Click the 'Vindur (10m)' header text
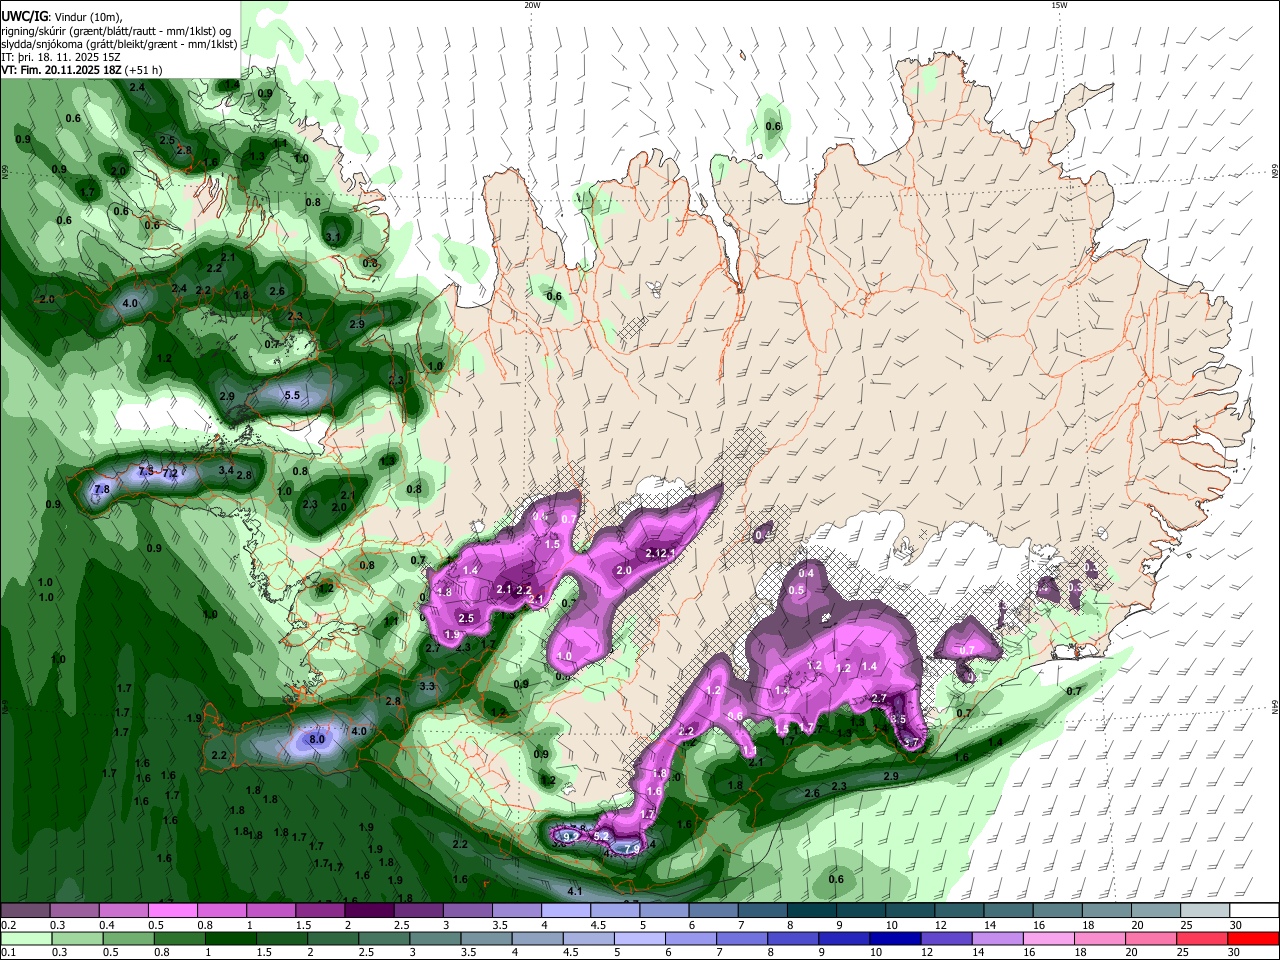The width and height of the screenshot is (1280, 960). point(87,18)
